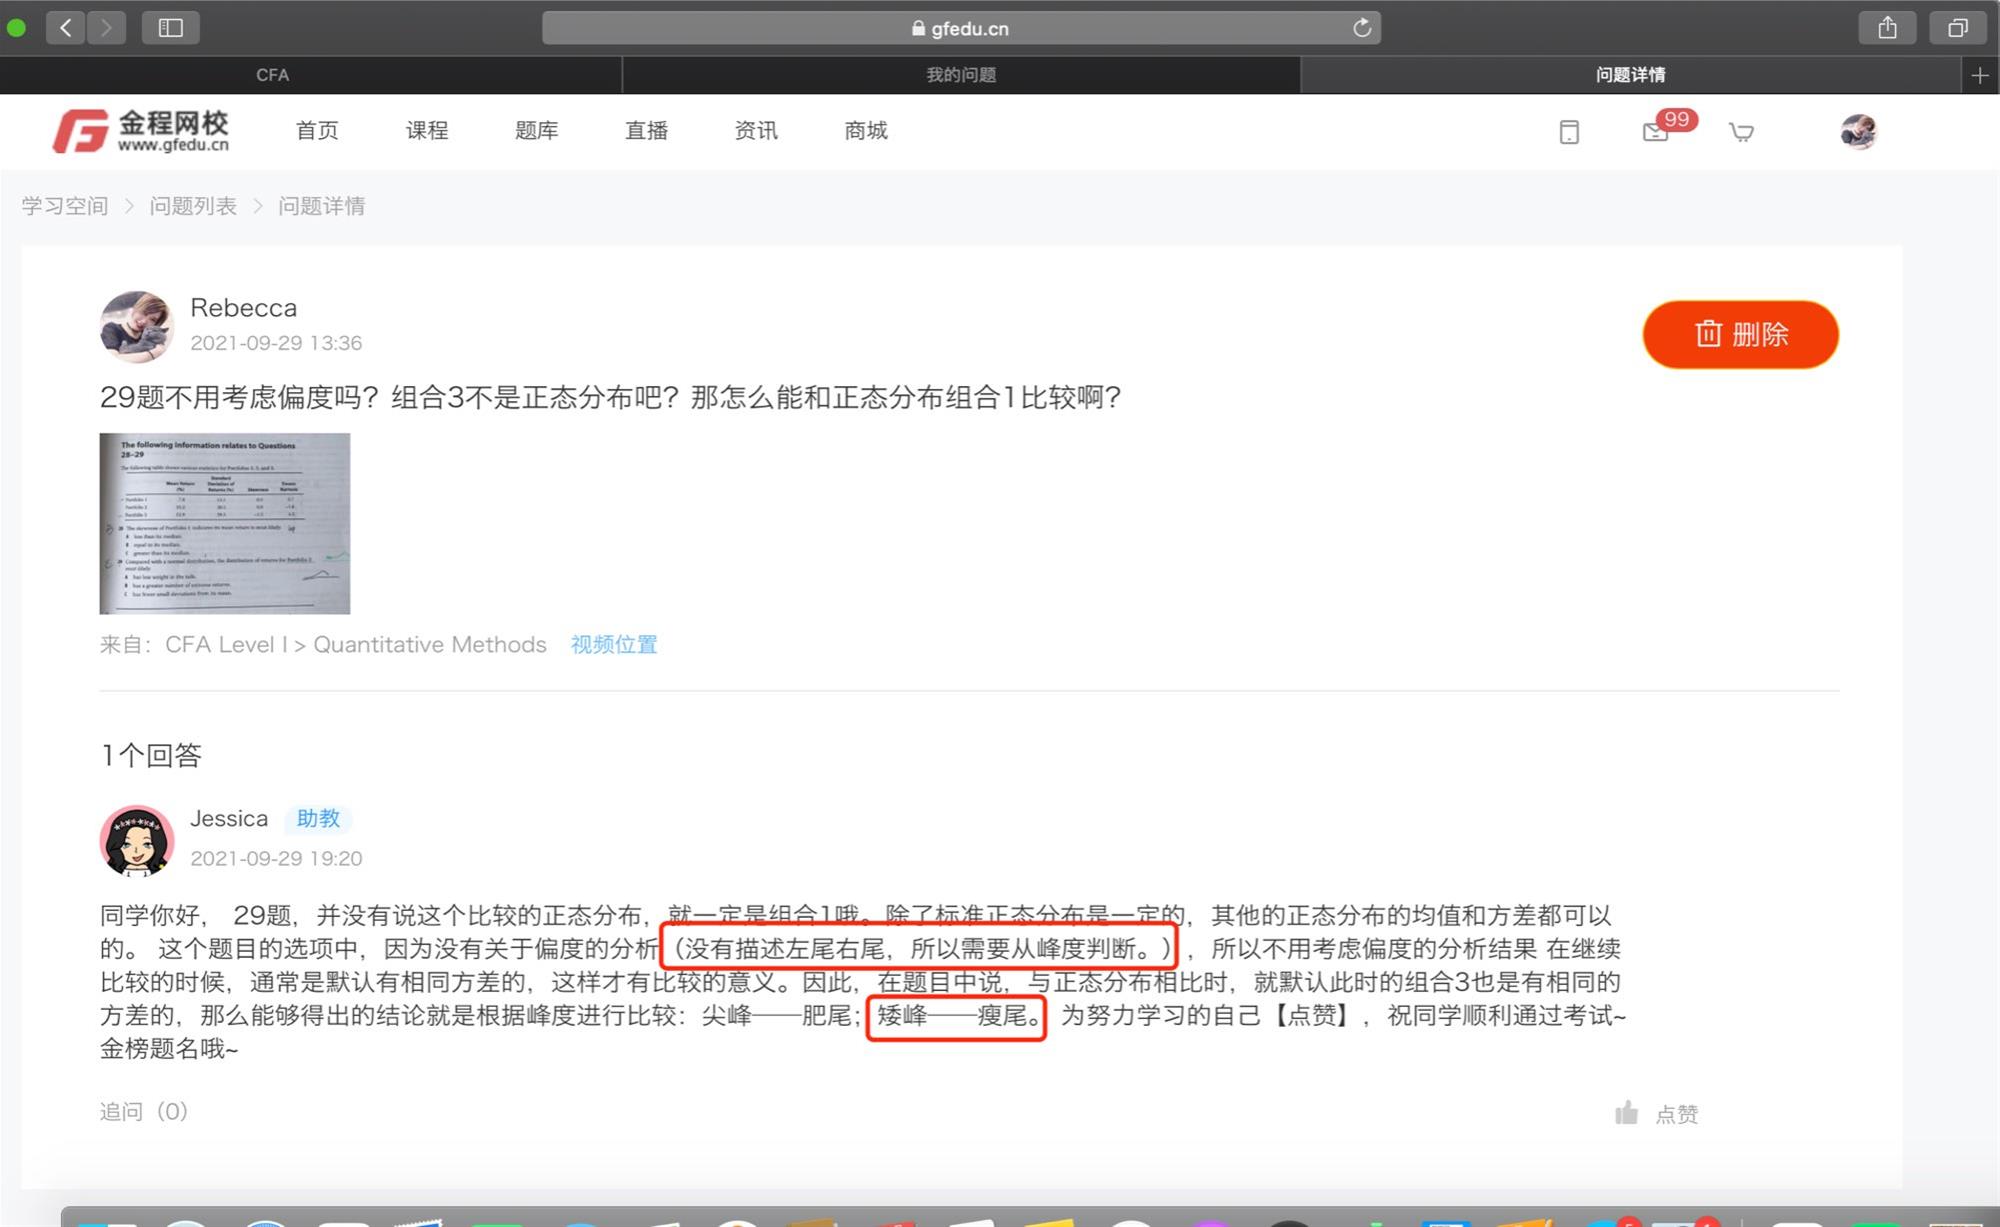
Task: Follow the 视频位置 link
Action: pyautogui.click(x=614, y=645)
